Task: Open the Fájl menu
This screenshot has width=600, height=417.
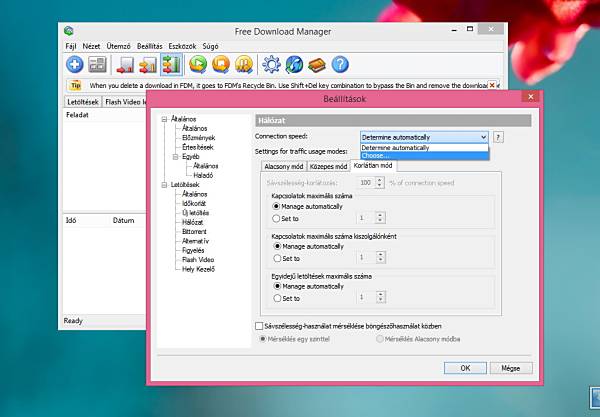Action: click(x=71, y=46)
